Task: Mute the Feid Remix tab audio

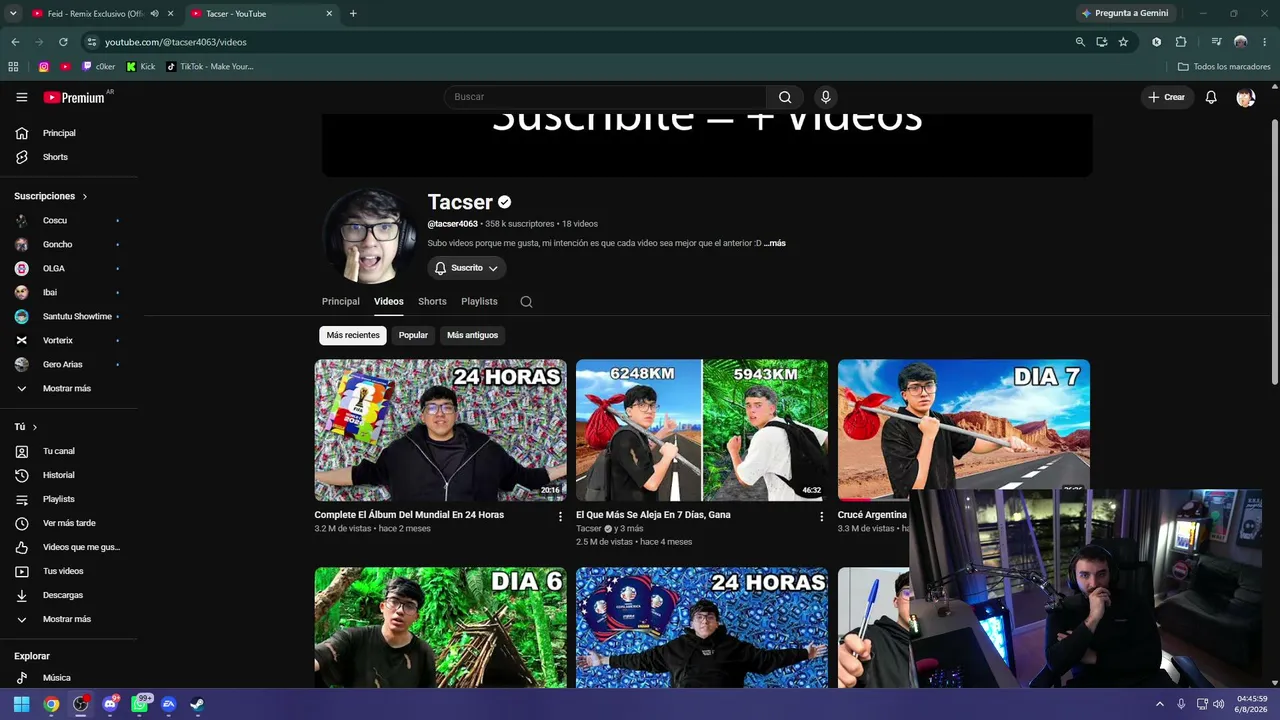Action: (154, 14)
